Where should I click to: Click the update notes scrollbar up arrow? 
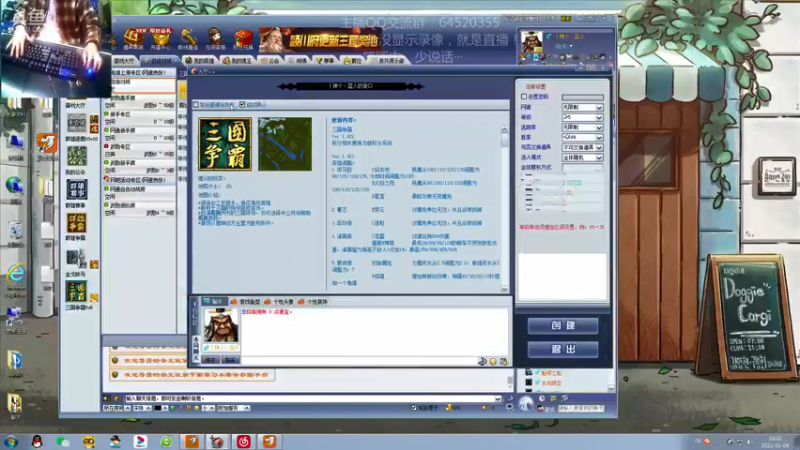coord(504,130)
